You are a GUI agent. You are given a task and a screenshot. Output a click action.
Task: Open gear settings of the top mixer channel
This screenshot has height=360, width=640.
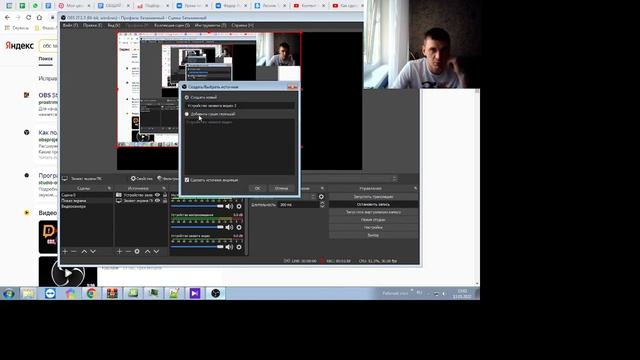pyautogui.click(x=239, y=207)
